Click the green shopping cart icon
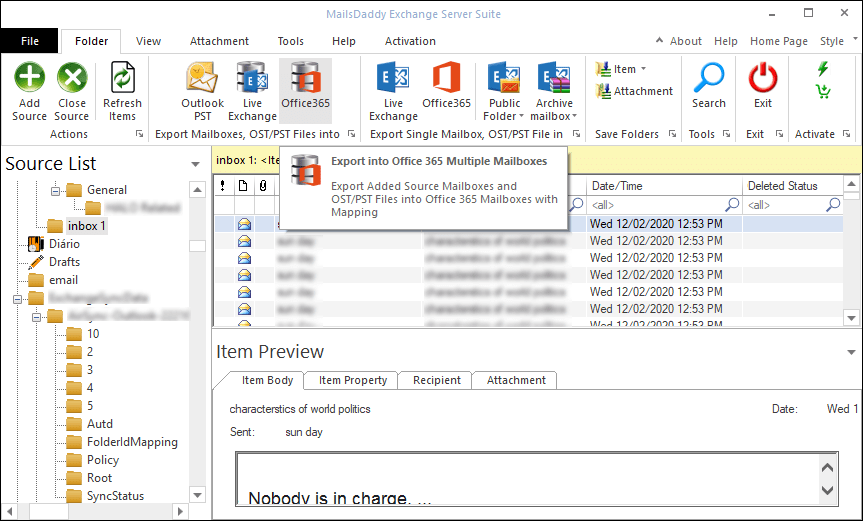 (823, 91)
